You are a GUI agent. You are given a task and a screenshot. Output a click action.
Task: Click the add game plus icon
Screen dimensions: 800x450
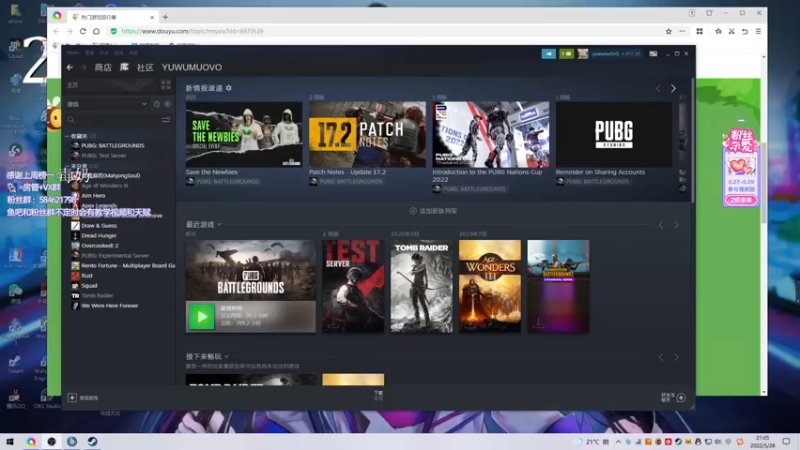click(72, 397)
